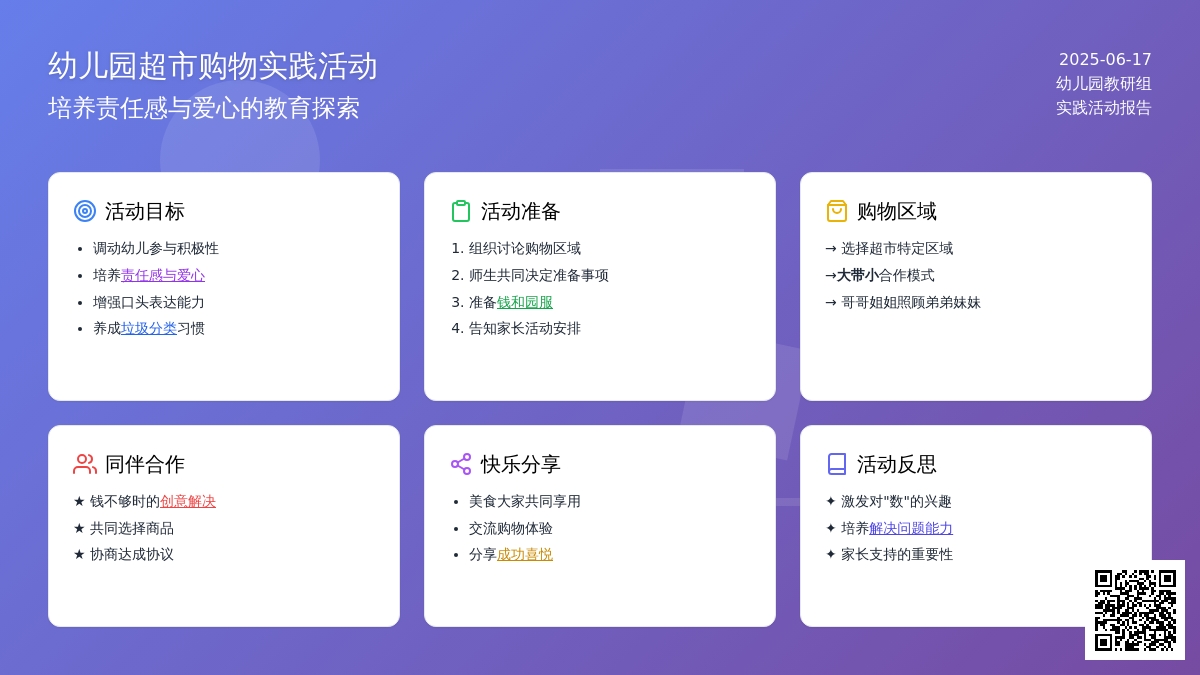Click the bullet 增强口头表达能力

point(149,302)
